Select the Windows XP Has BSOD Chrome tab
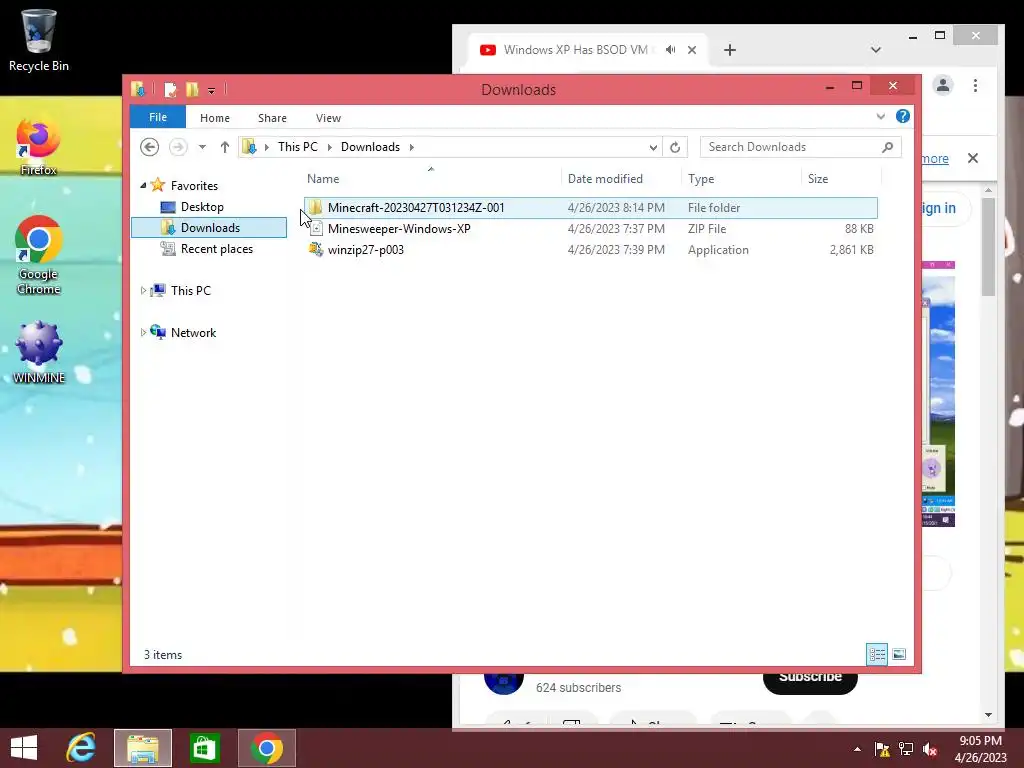Screen dimensions: 1024x768 pos(575,50)
